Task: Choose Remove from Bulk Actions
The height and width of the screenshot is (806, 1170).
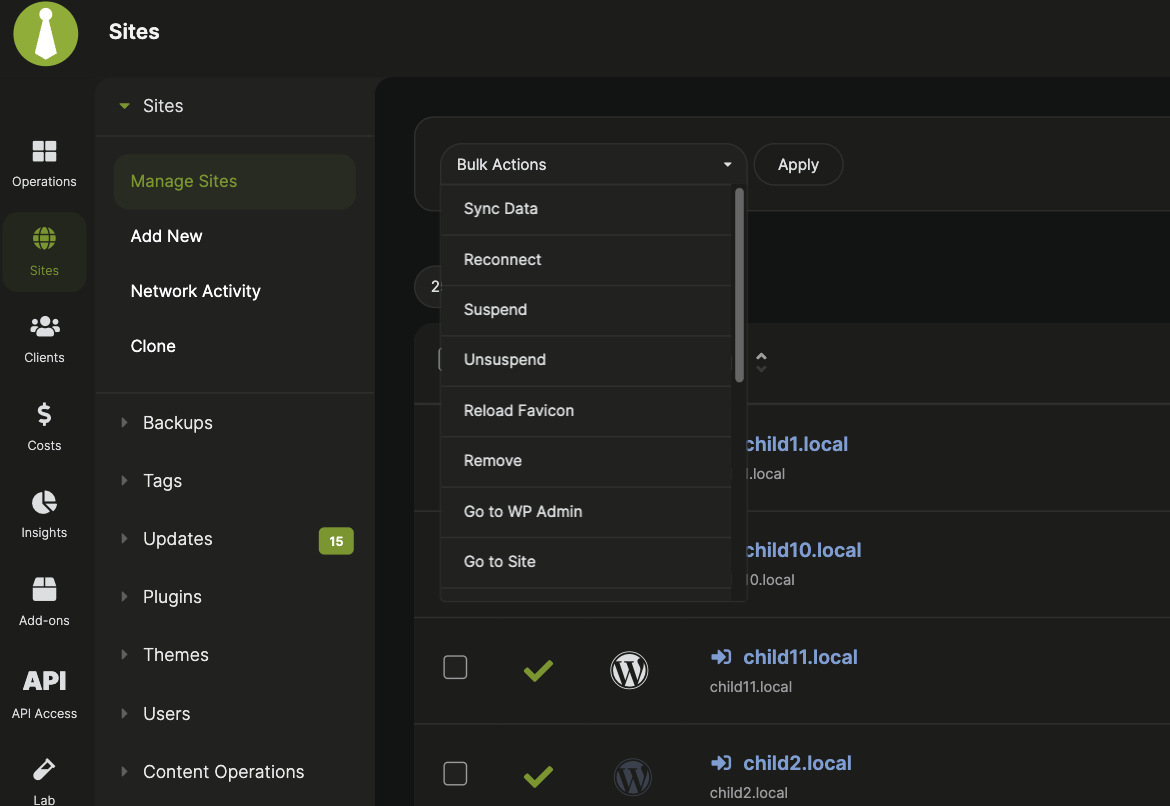Action: pyautogui.click(x=586, y=461)
